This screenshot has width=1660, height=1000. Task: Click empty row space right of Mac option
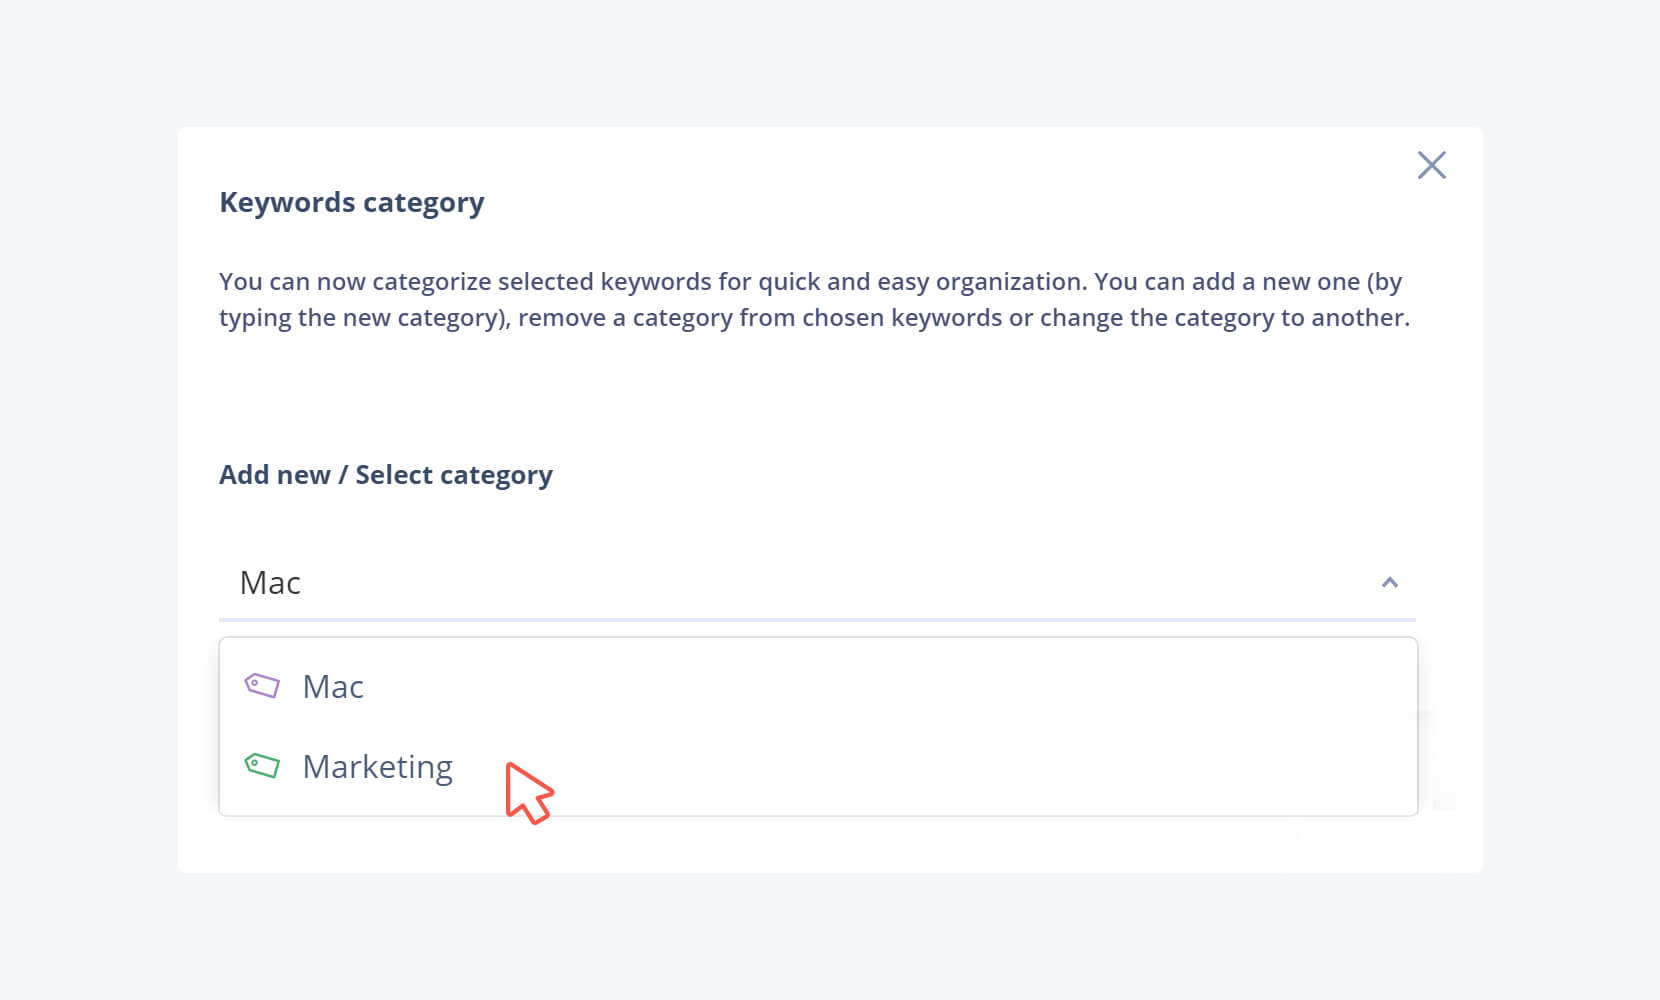(900, 687)
